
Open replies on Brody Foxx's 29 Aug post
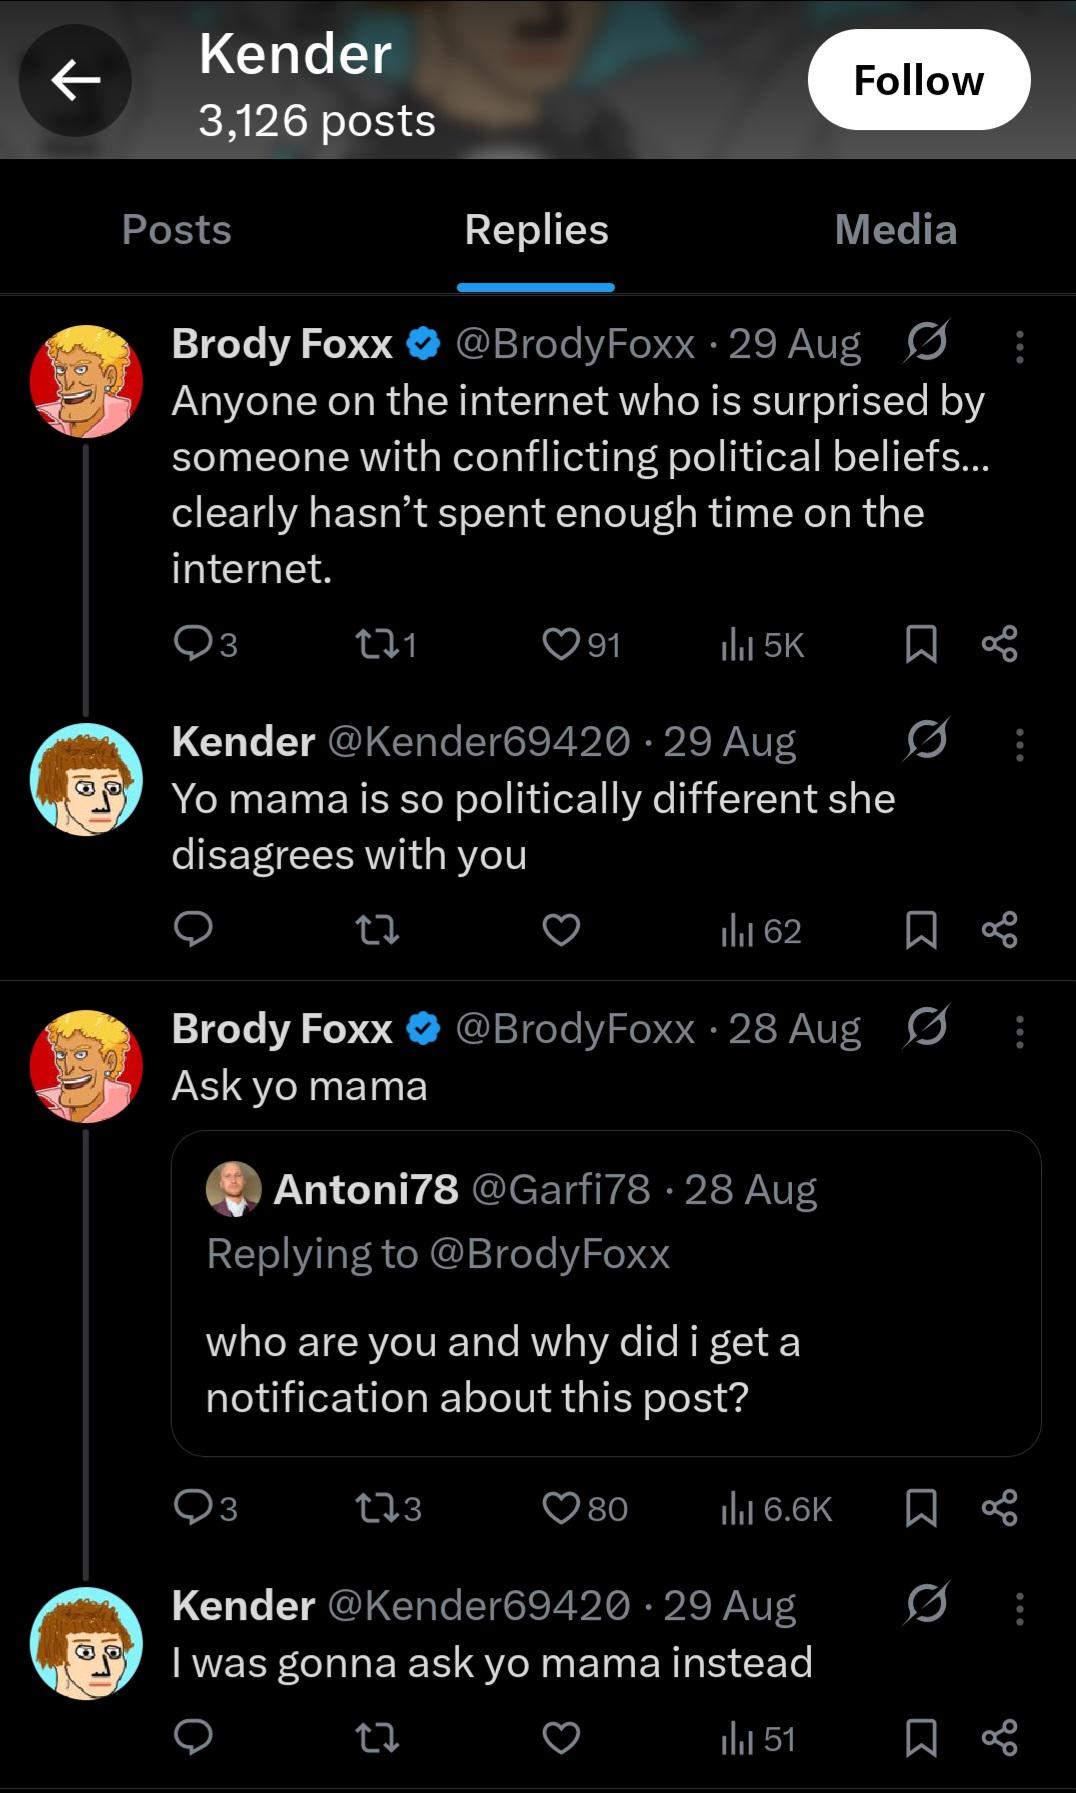[205, 645]
